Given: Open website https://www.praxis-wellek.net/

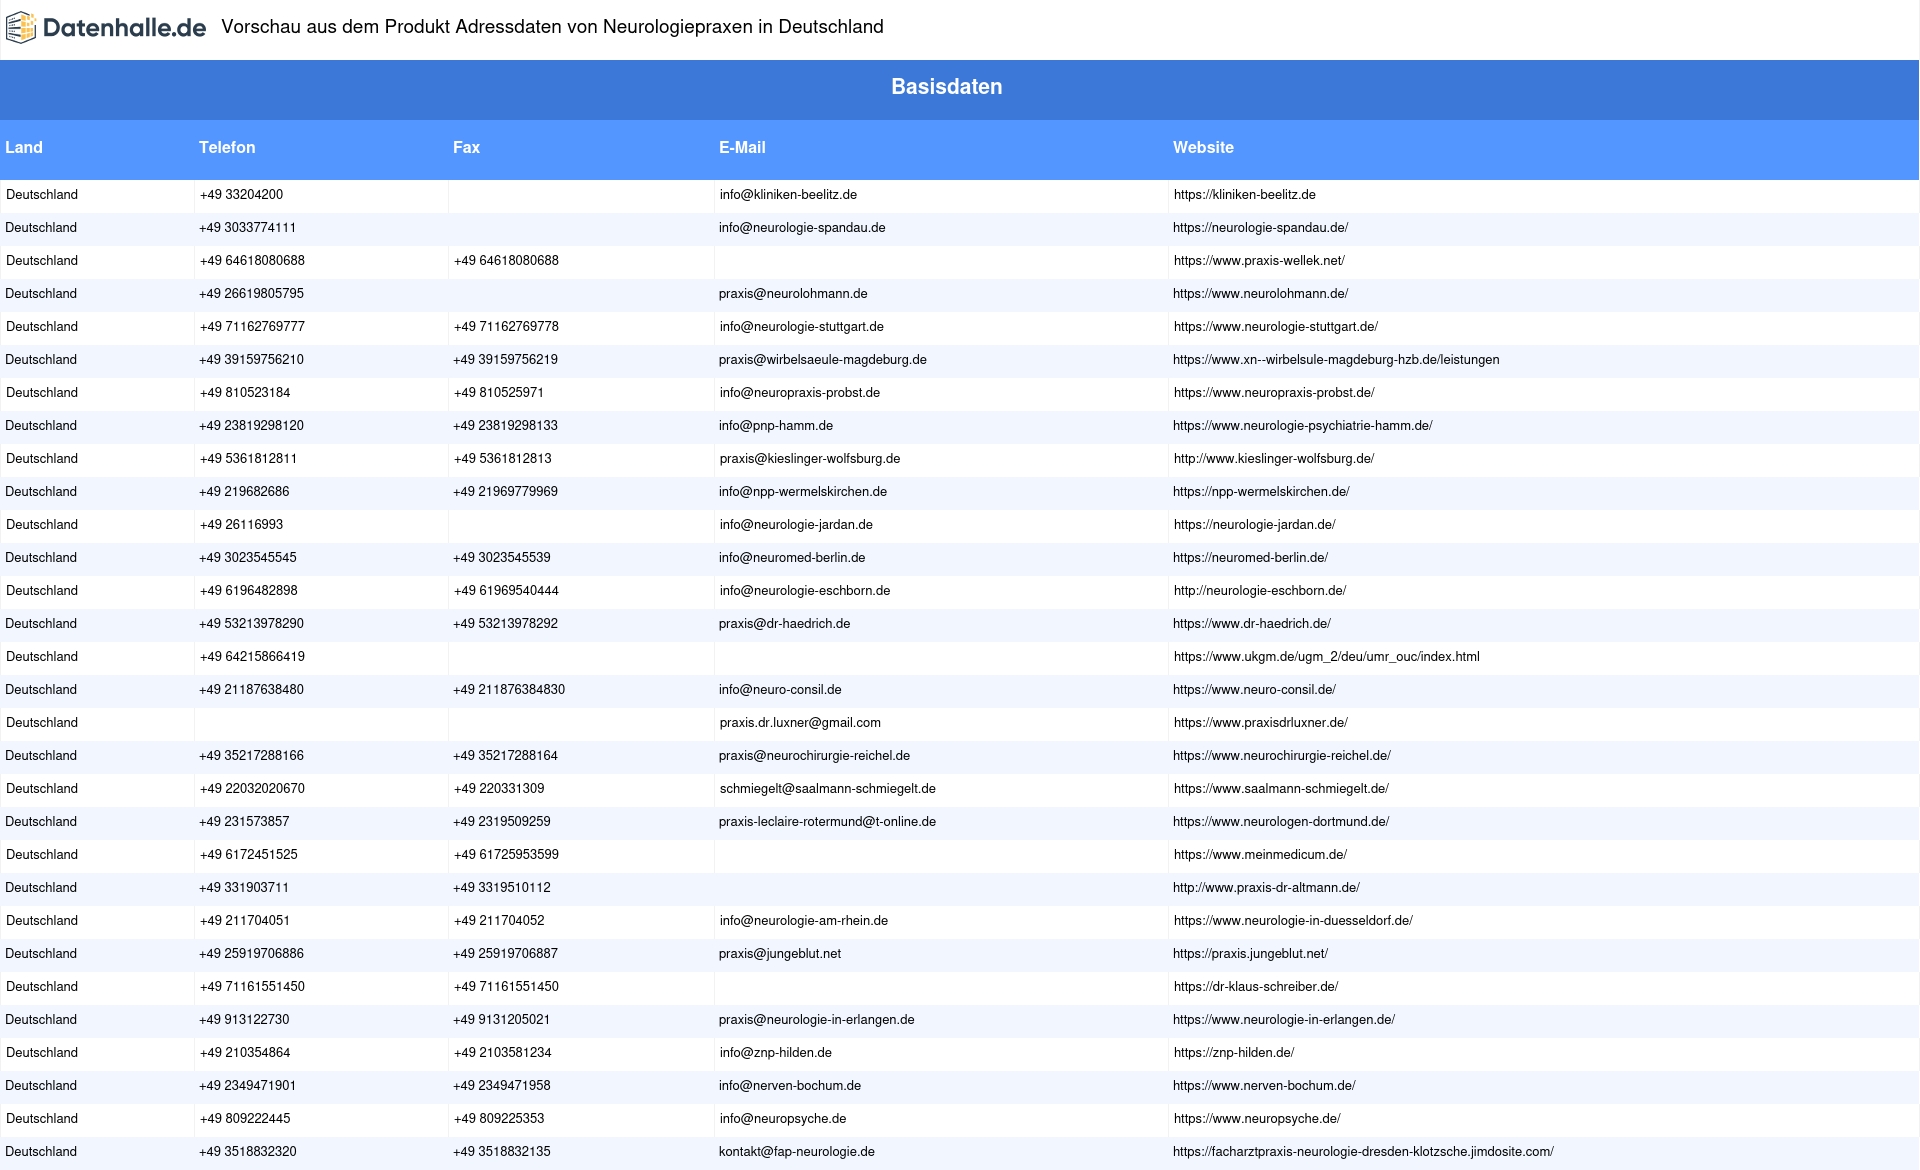Looking at the screenshot, I should [1259, 261].
